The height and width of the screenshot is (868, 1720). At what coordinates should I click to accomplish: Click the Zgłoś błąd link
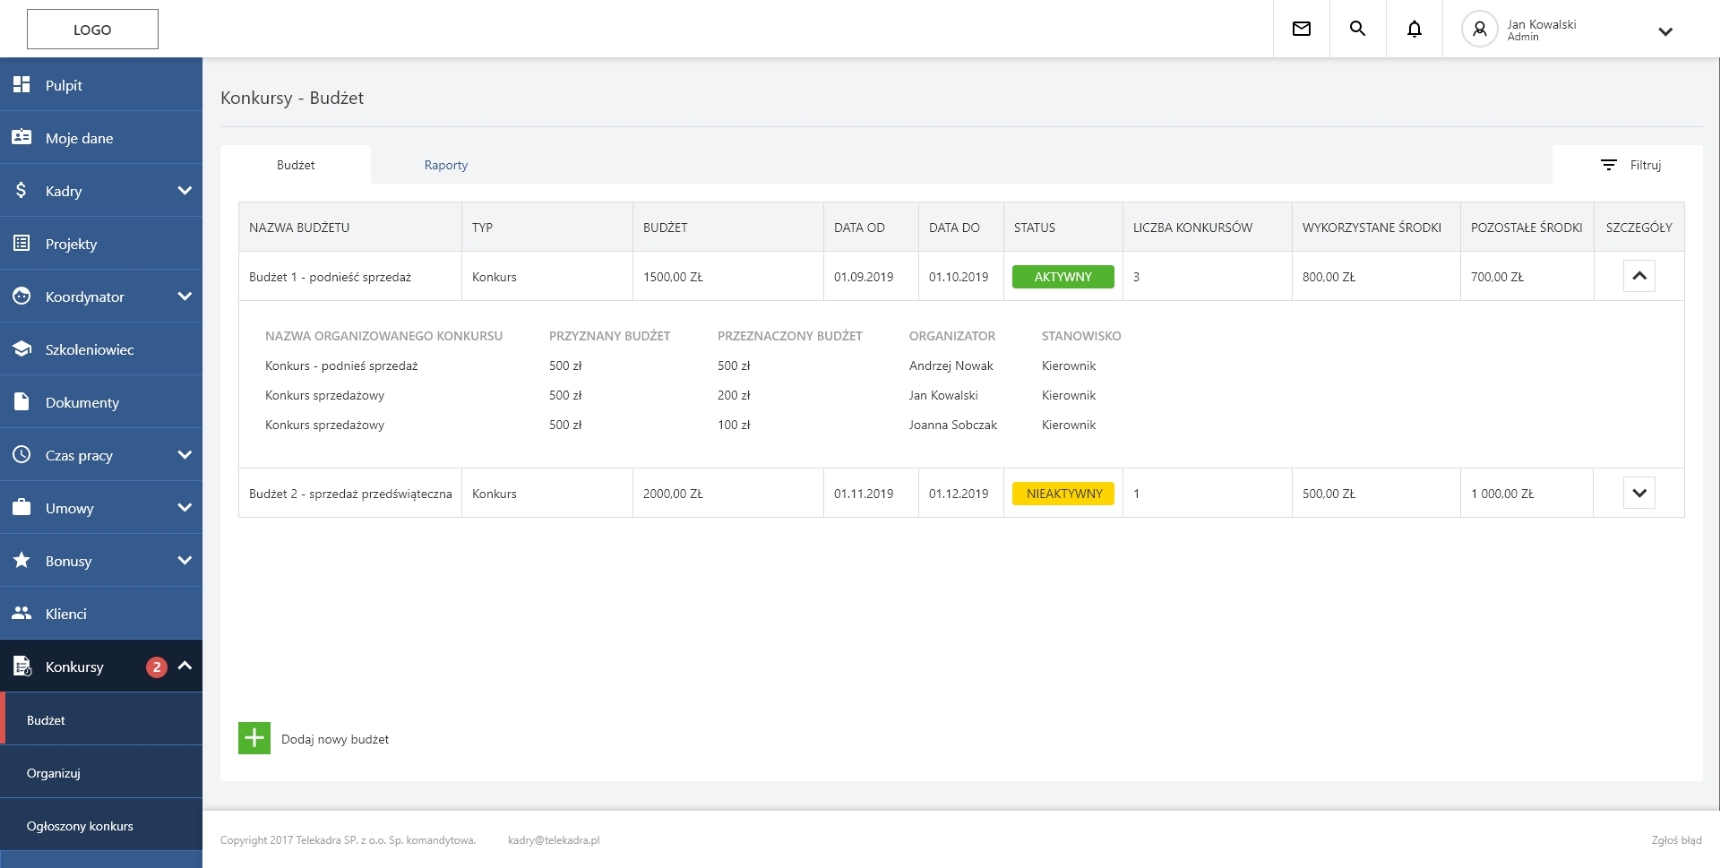point(1676,840)
